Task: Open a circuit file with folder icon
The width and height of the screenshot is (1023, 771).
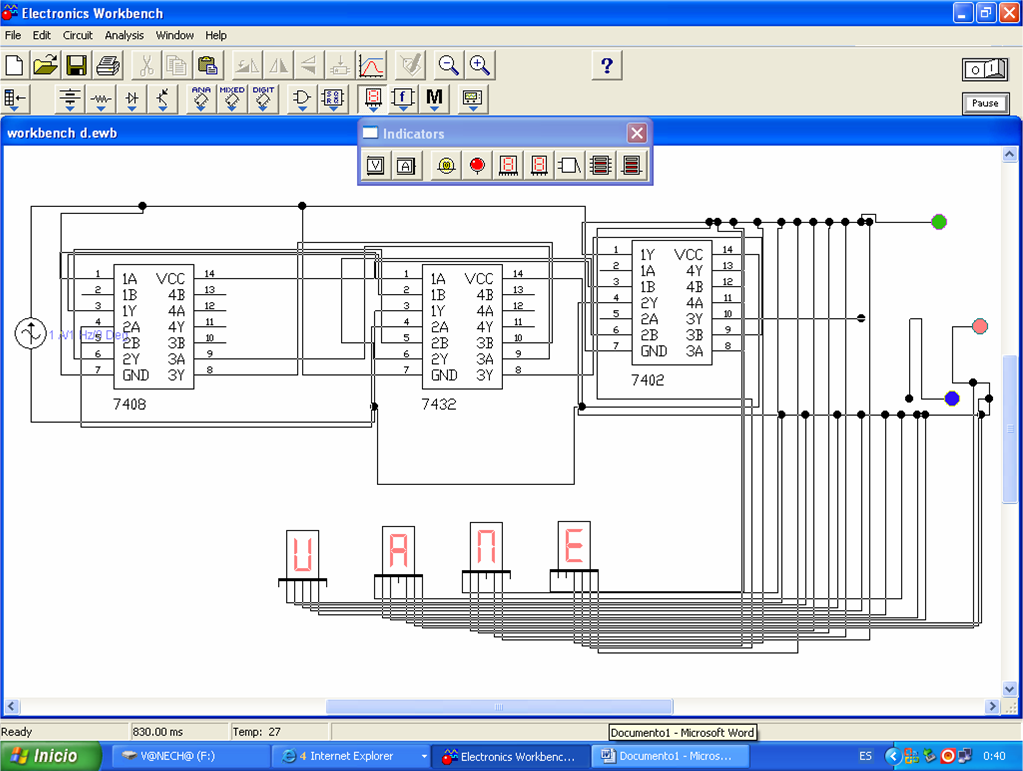Action: coord(46,66)
